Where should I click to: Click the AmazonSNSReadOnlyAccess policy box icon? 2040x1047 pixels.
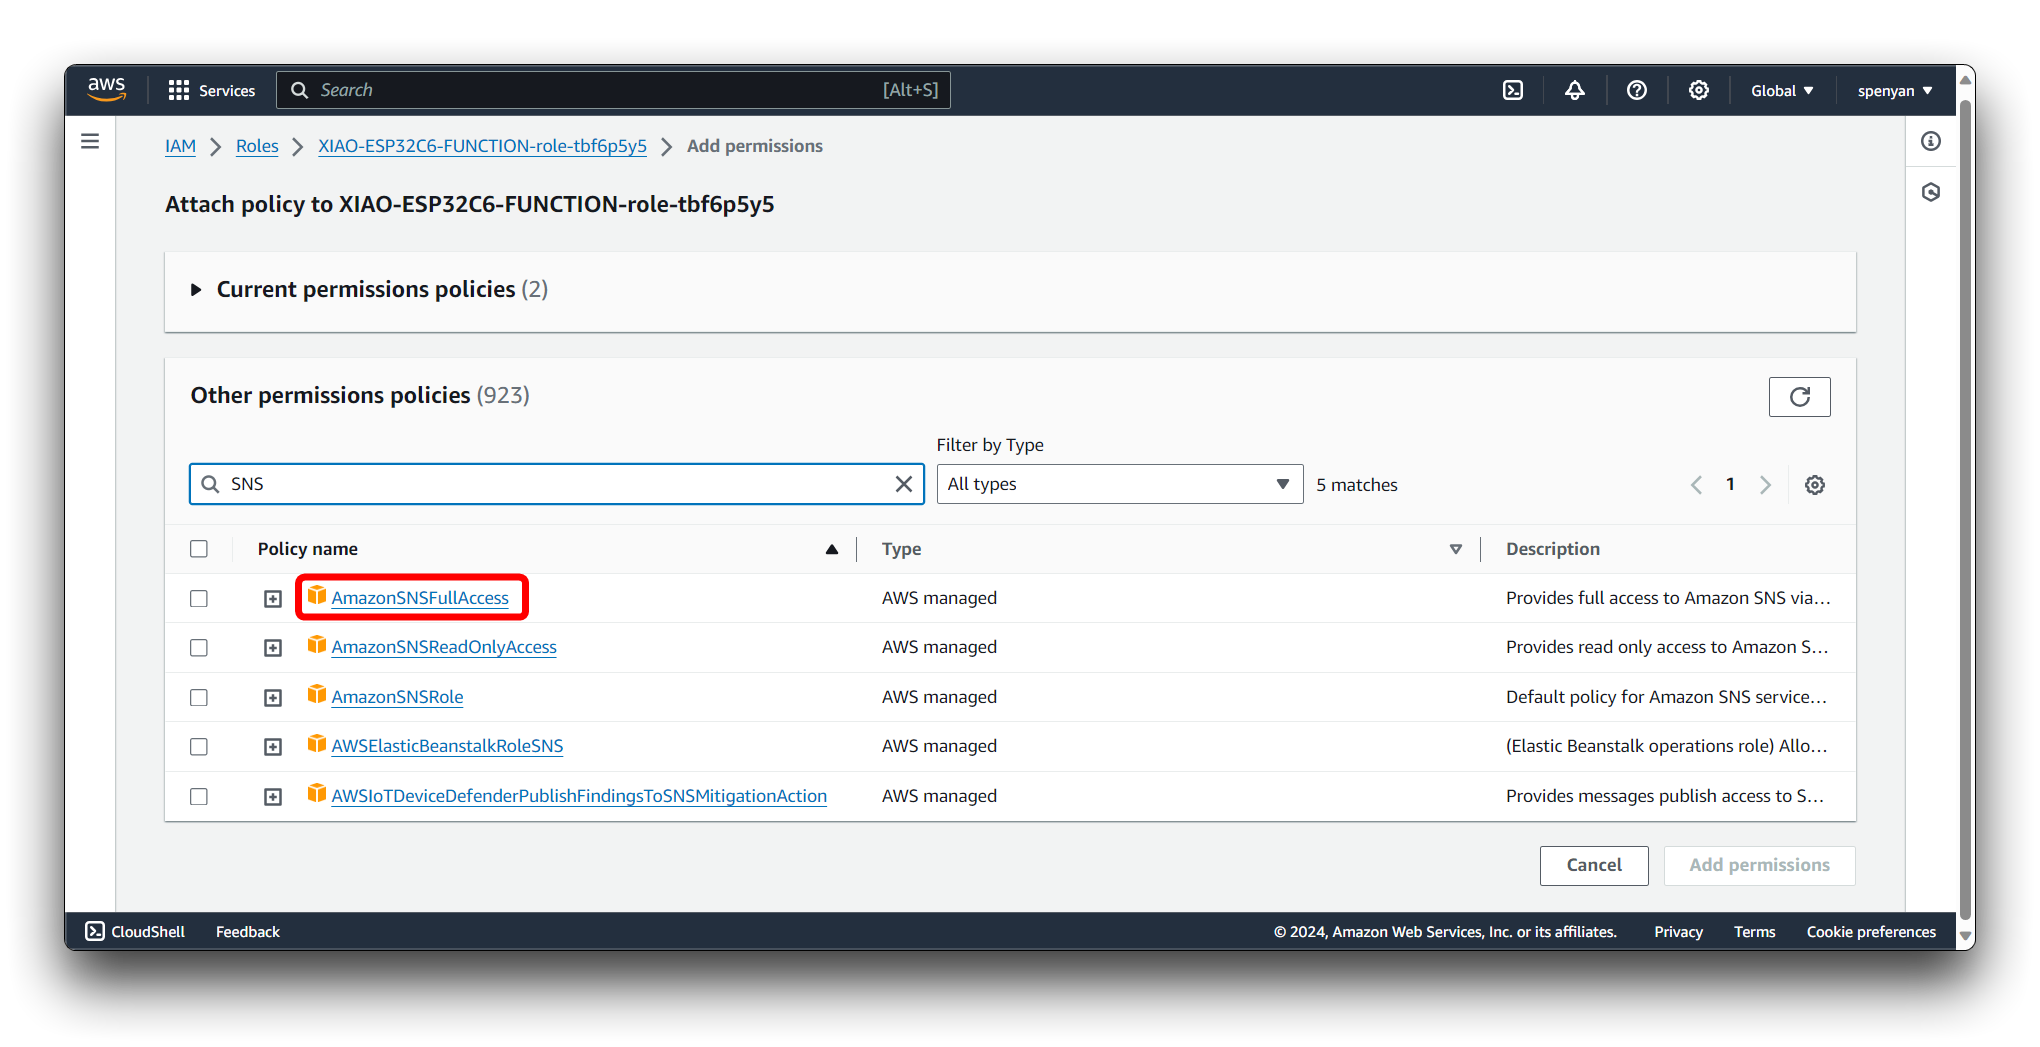(x=317, y=645)
